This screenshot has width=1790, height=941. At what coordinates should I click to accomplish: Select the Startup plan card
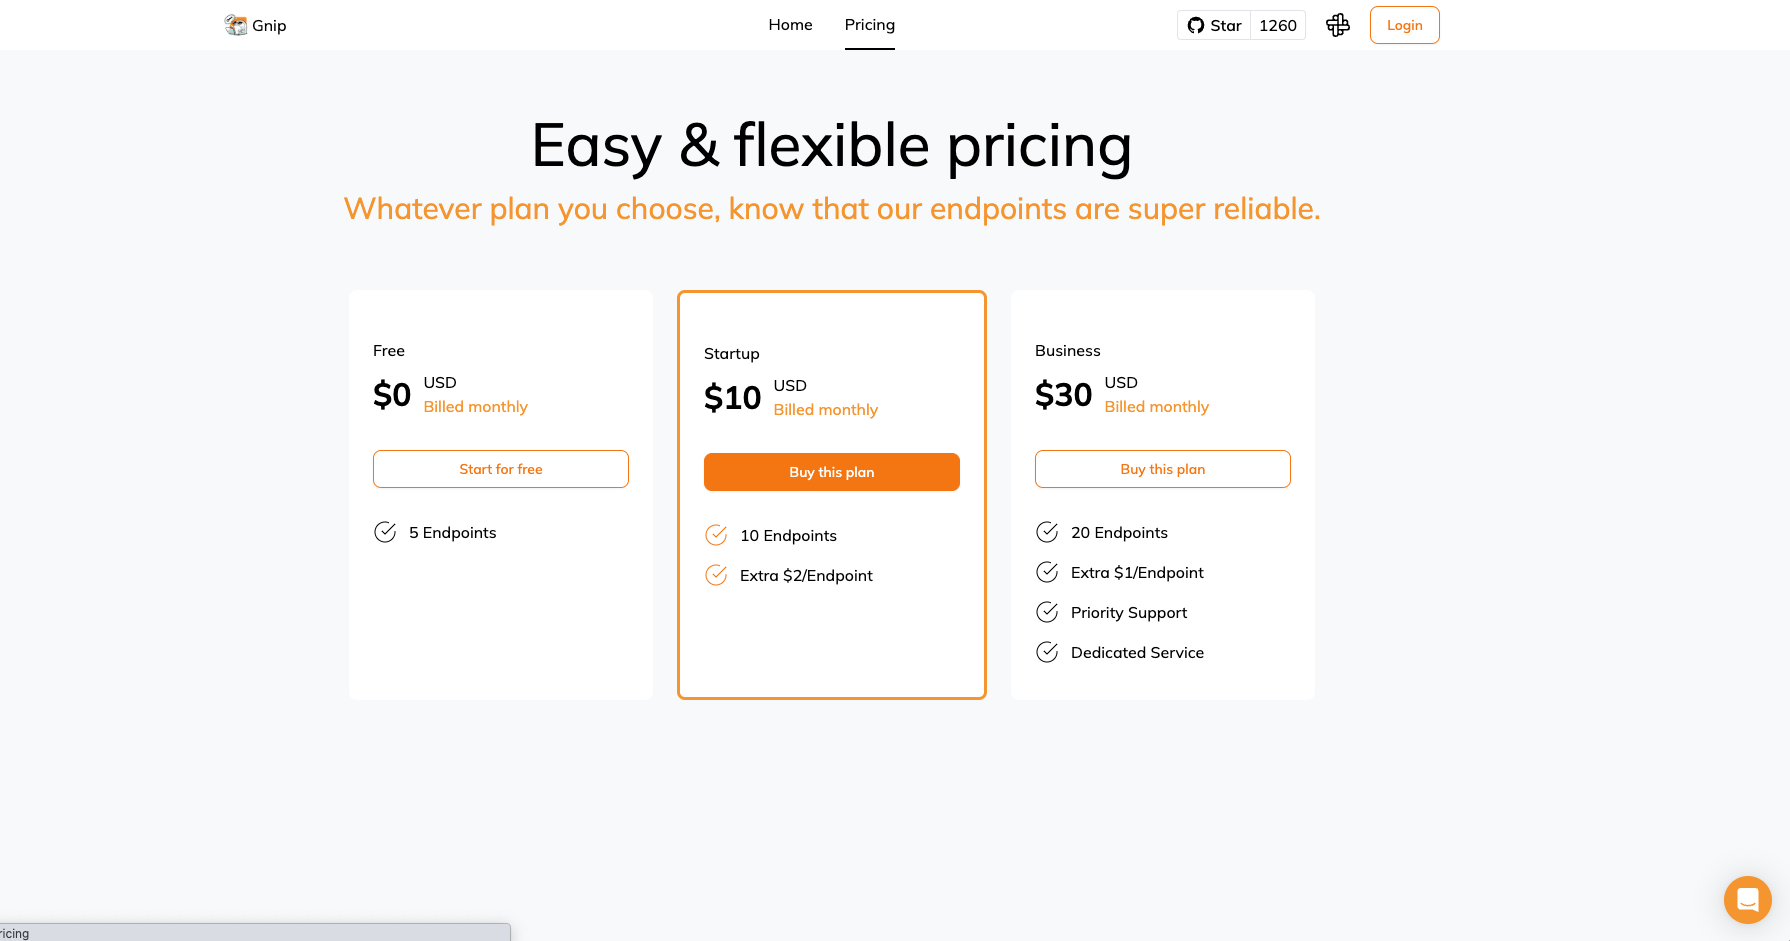pos(832,495)
